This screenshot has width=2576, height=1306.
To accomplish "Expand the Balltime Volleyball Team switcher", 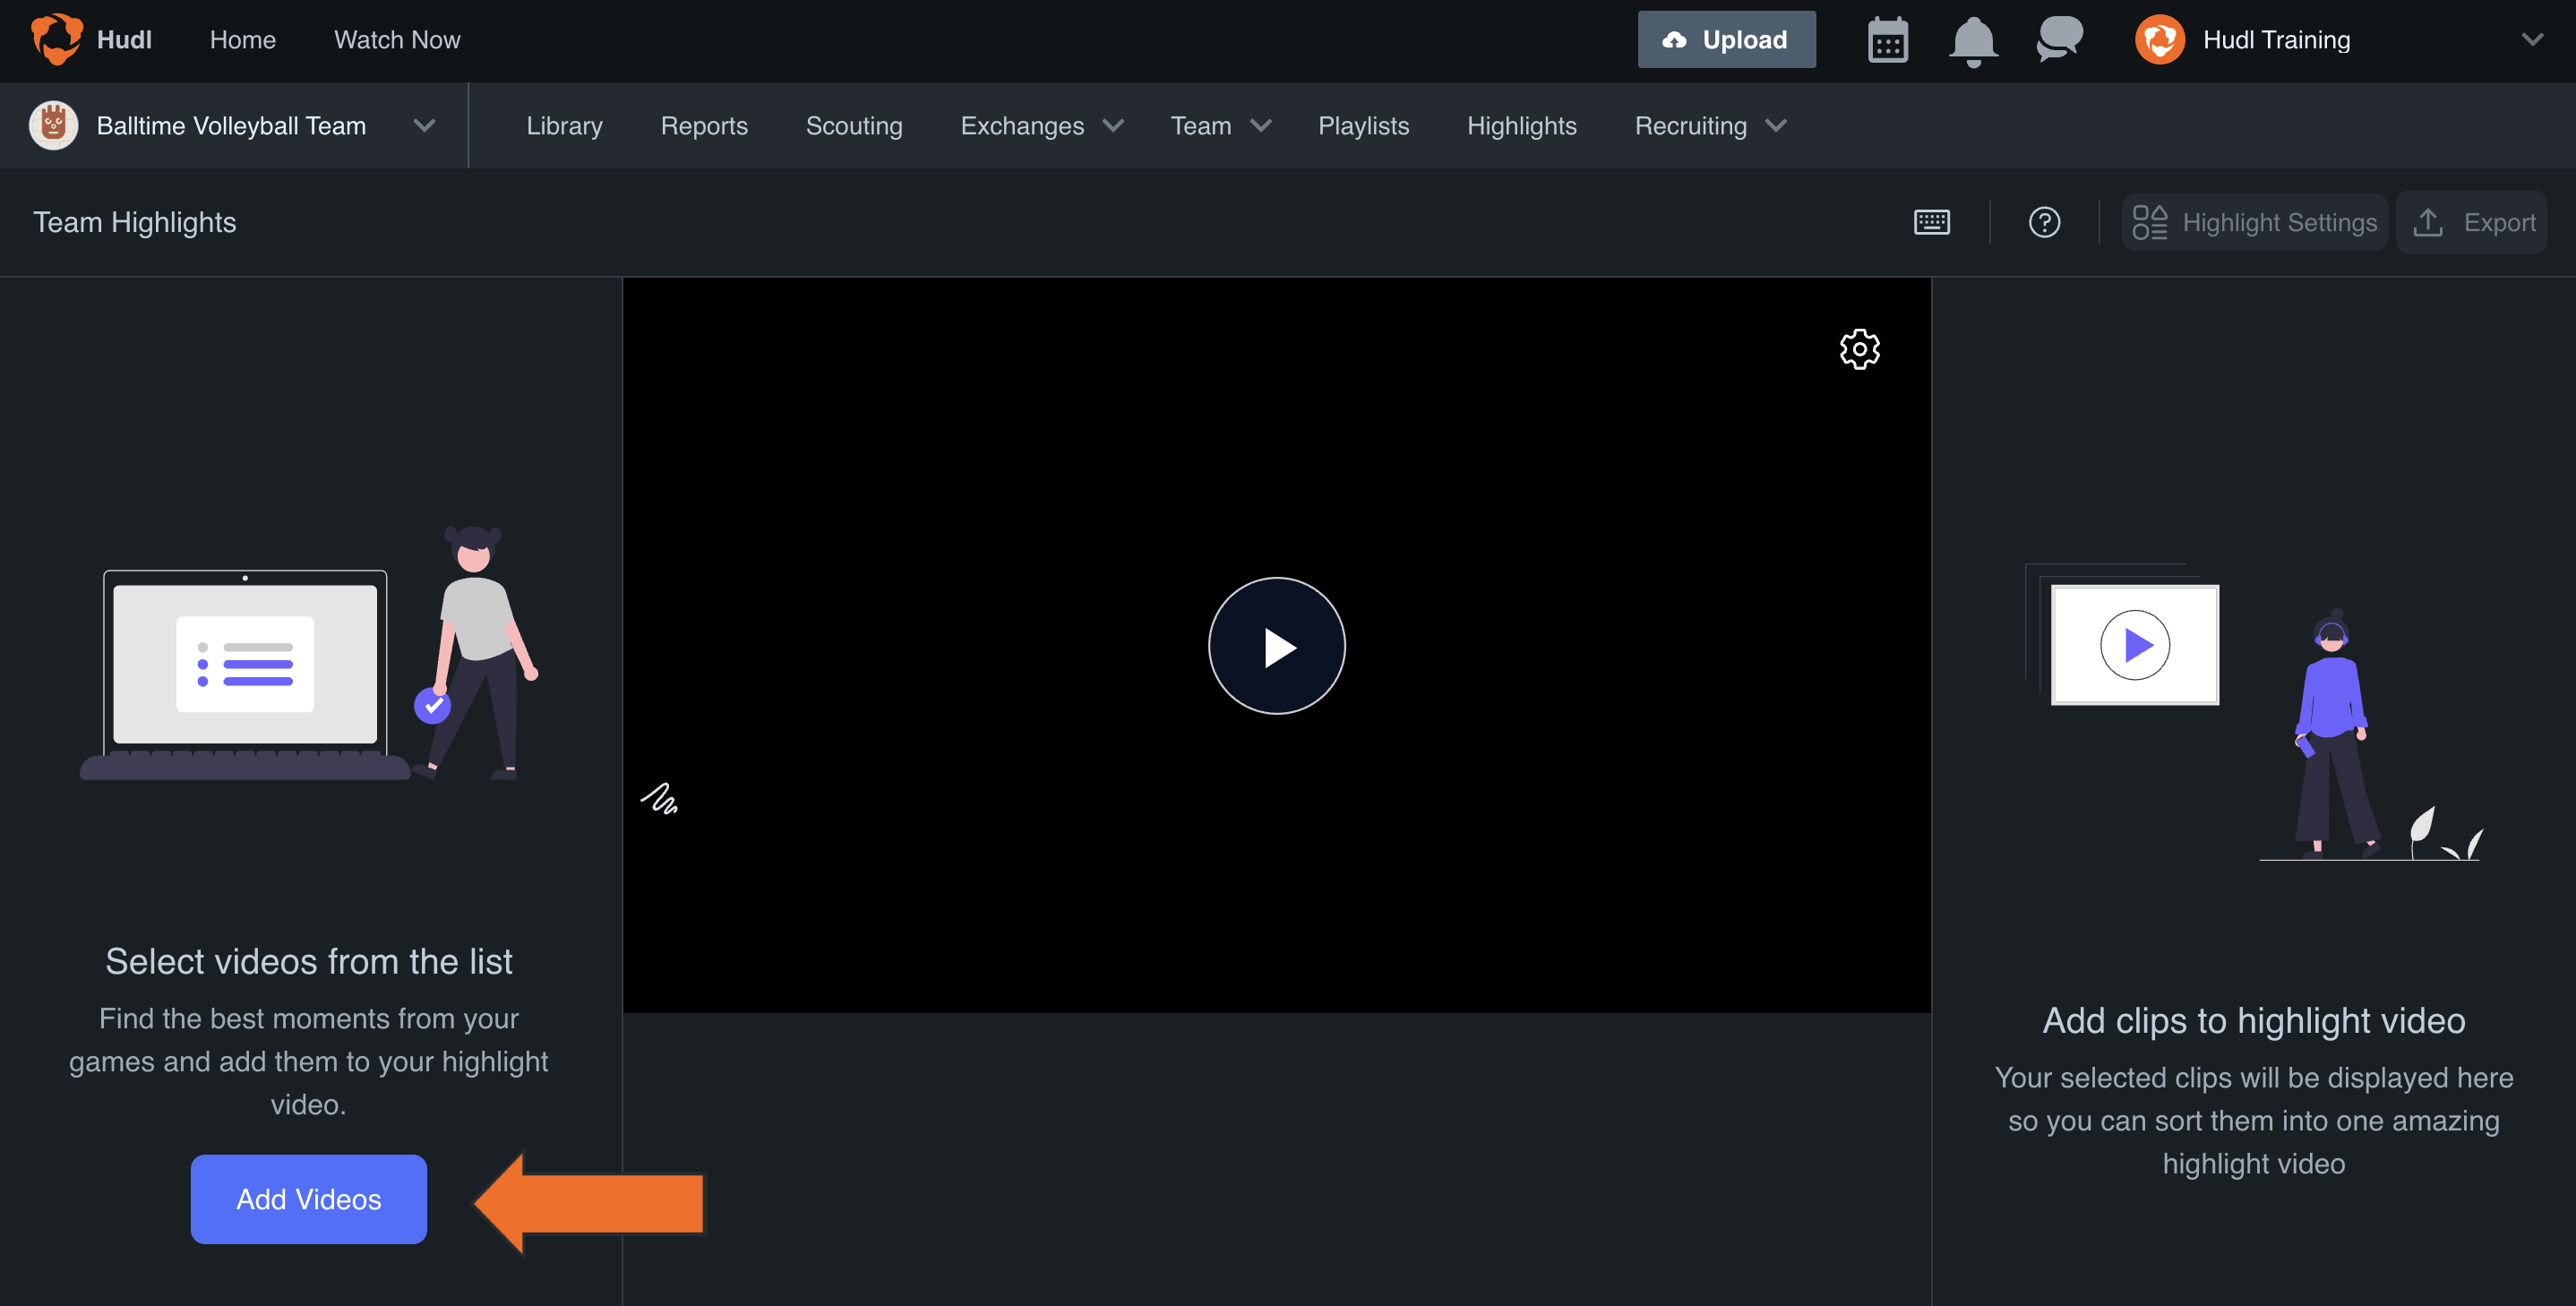I will pos(424,126).
